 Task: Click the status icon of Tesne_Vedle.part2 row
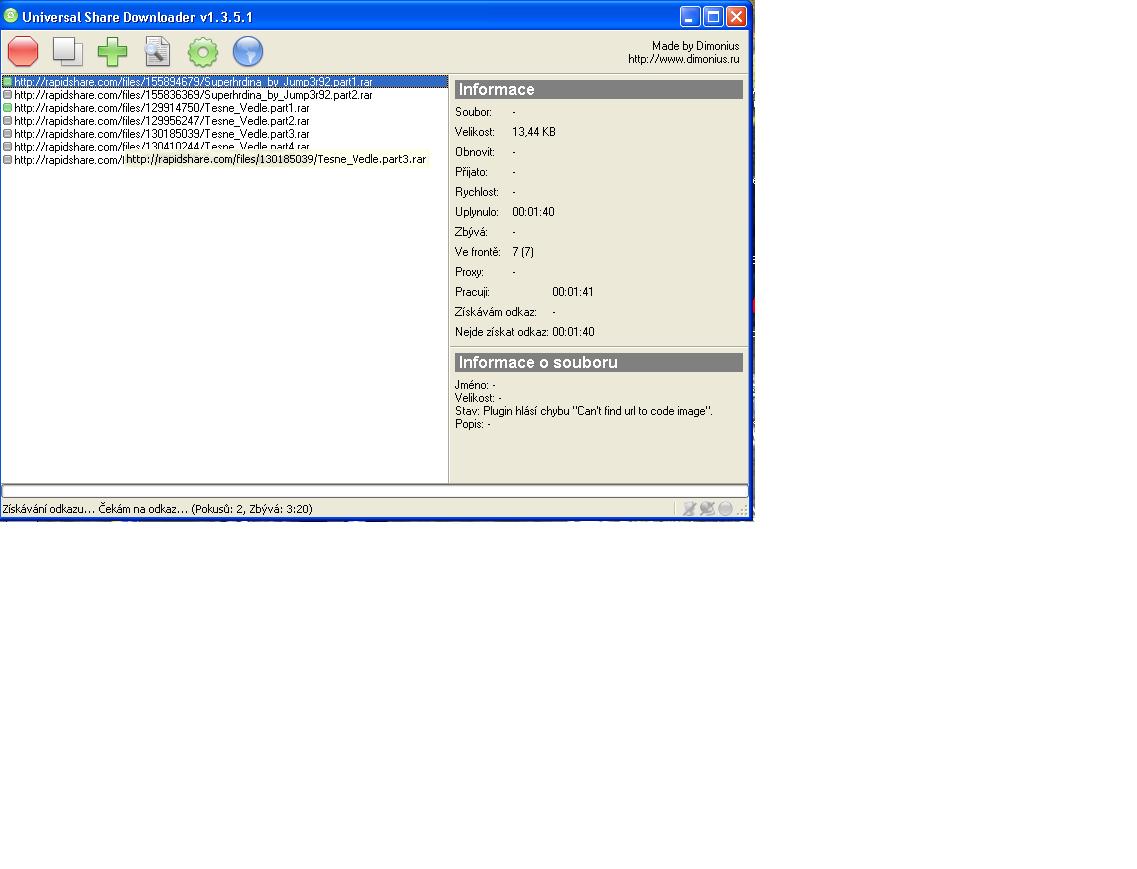pos(7,121)
